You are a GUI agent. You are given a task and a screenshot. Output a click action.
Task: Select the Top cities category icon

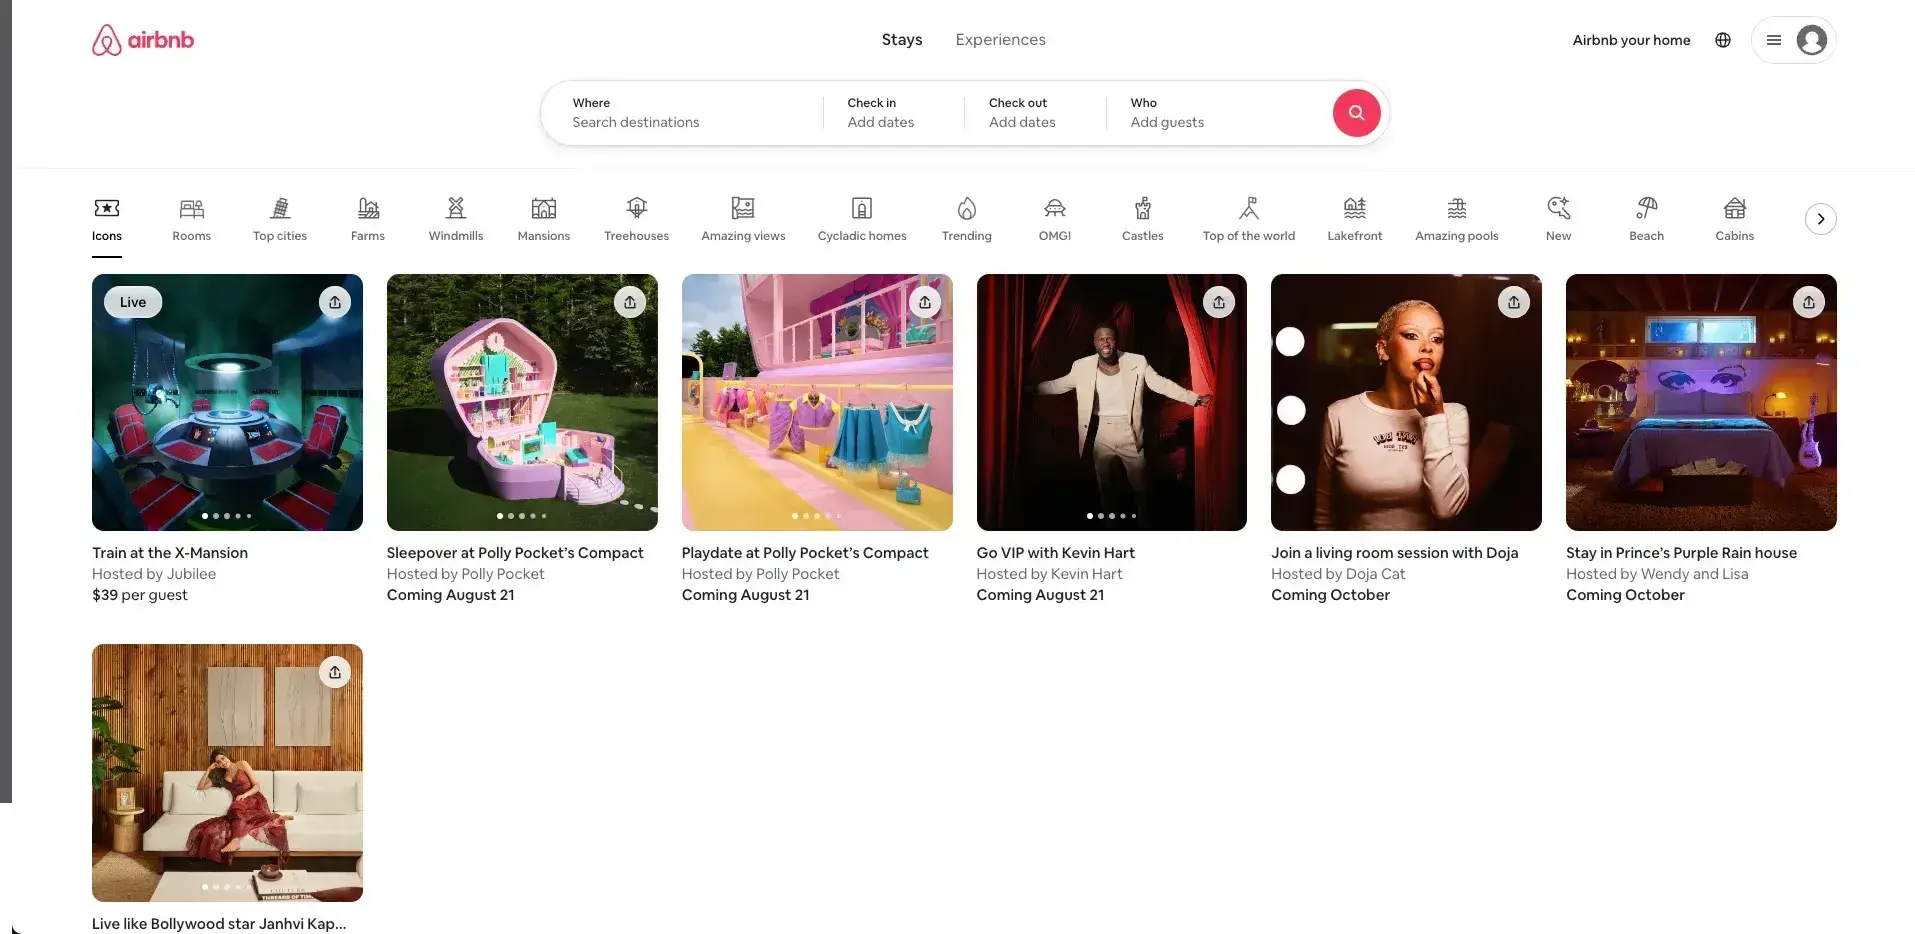280,219
